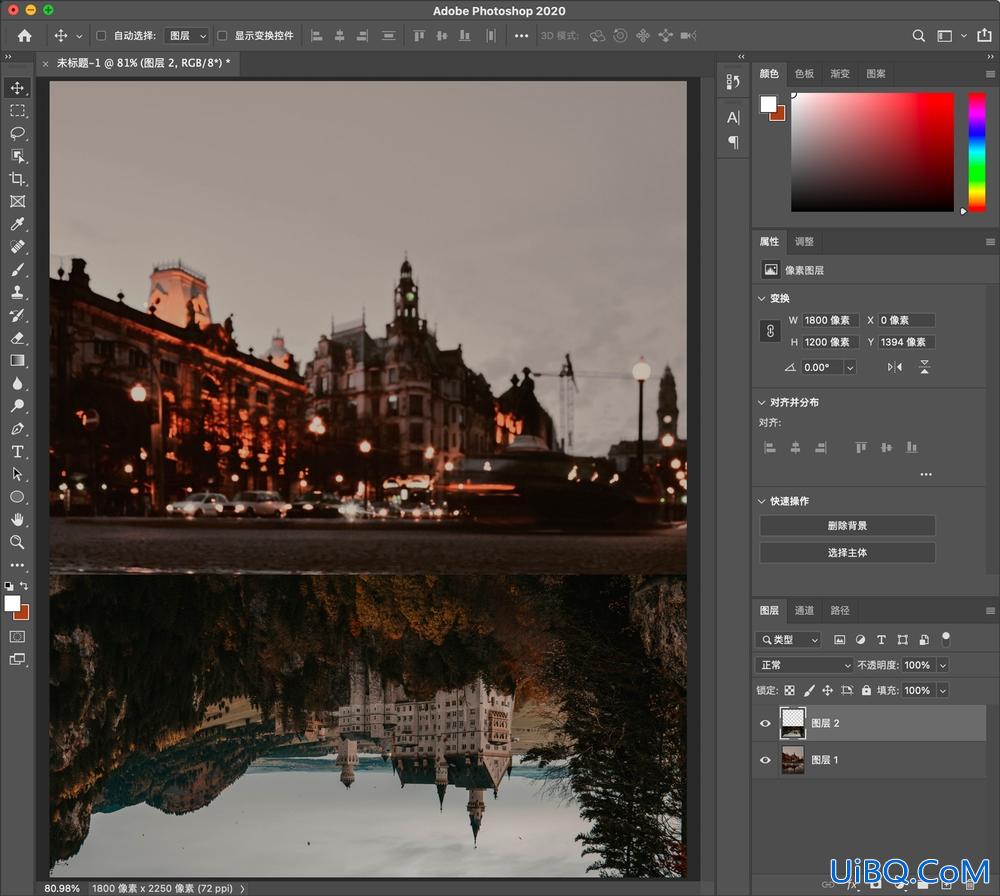The height and width of the screenshot is (896, 1000).
Task: Click the share document icon
Action: [984, 36]
